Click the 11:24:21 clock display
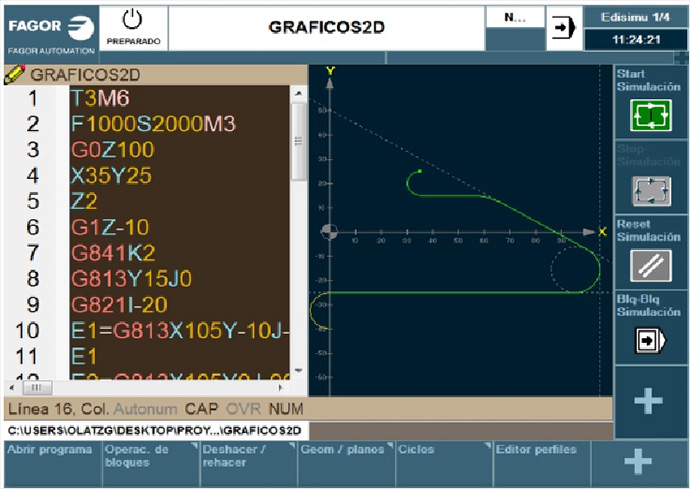690x489 pixels. [635, 40]
